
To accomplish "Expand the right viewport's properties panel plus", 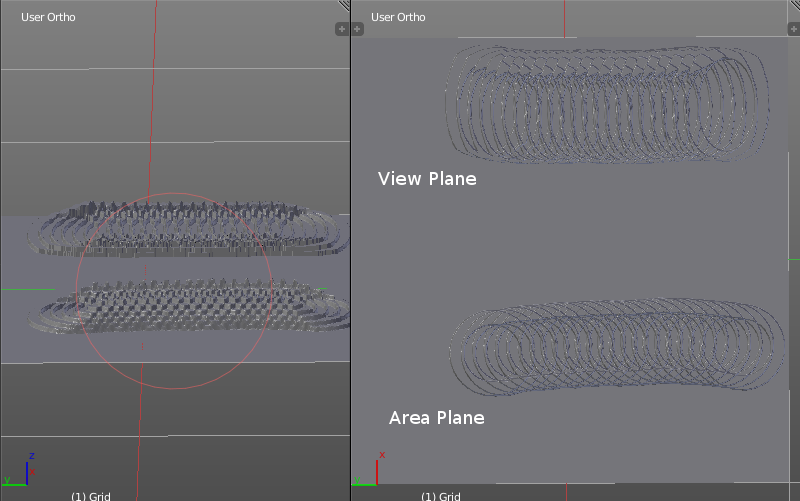I will click(x=794, y=29).
